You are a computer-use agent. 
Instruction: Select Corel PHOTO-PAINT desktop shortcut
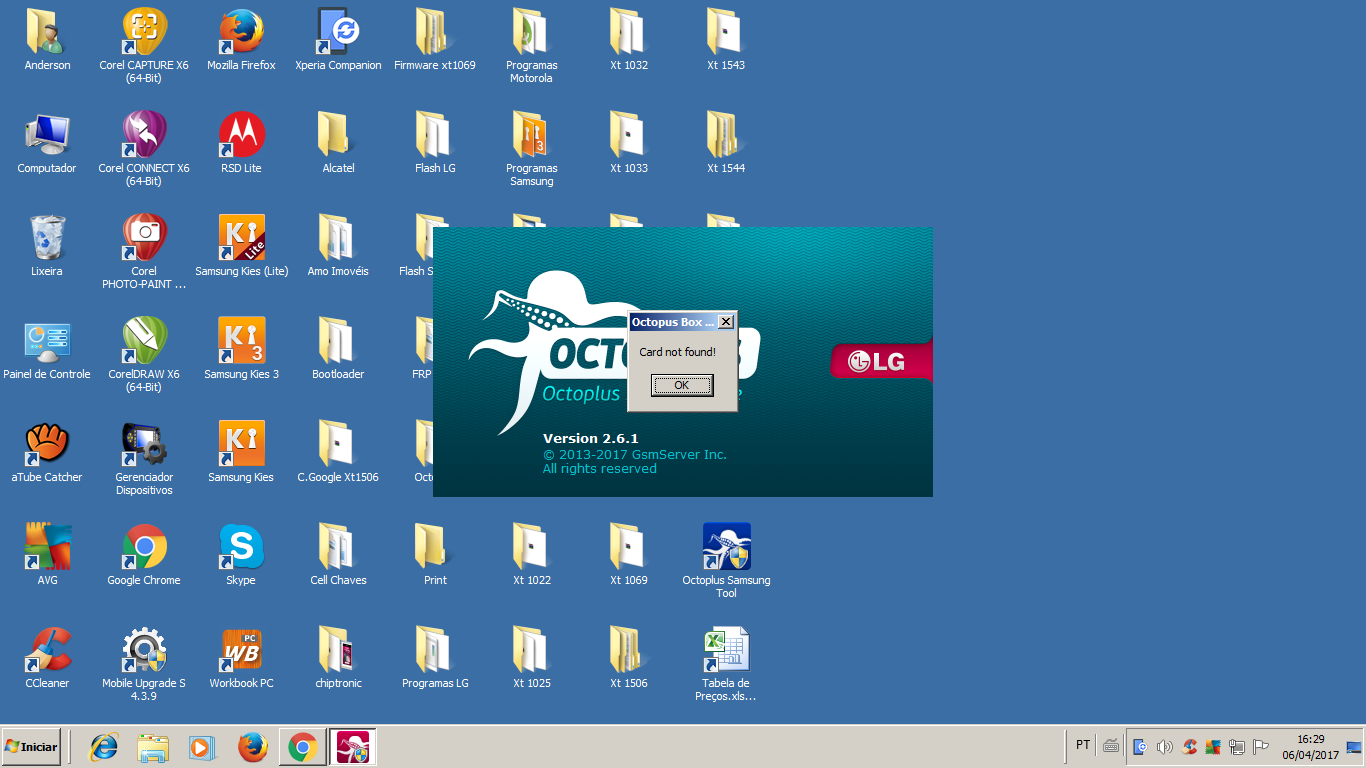pyautogui.click(x=144, y=252)
